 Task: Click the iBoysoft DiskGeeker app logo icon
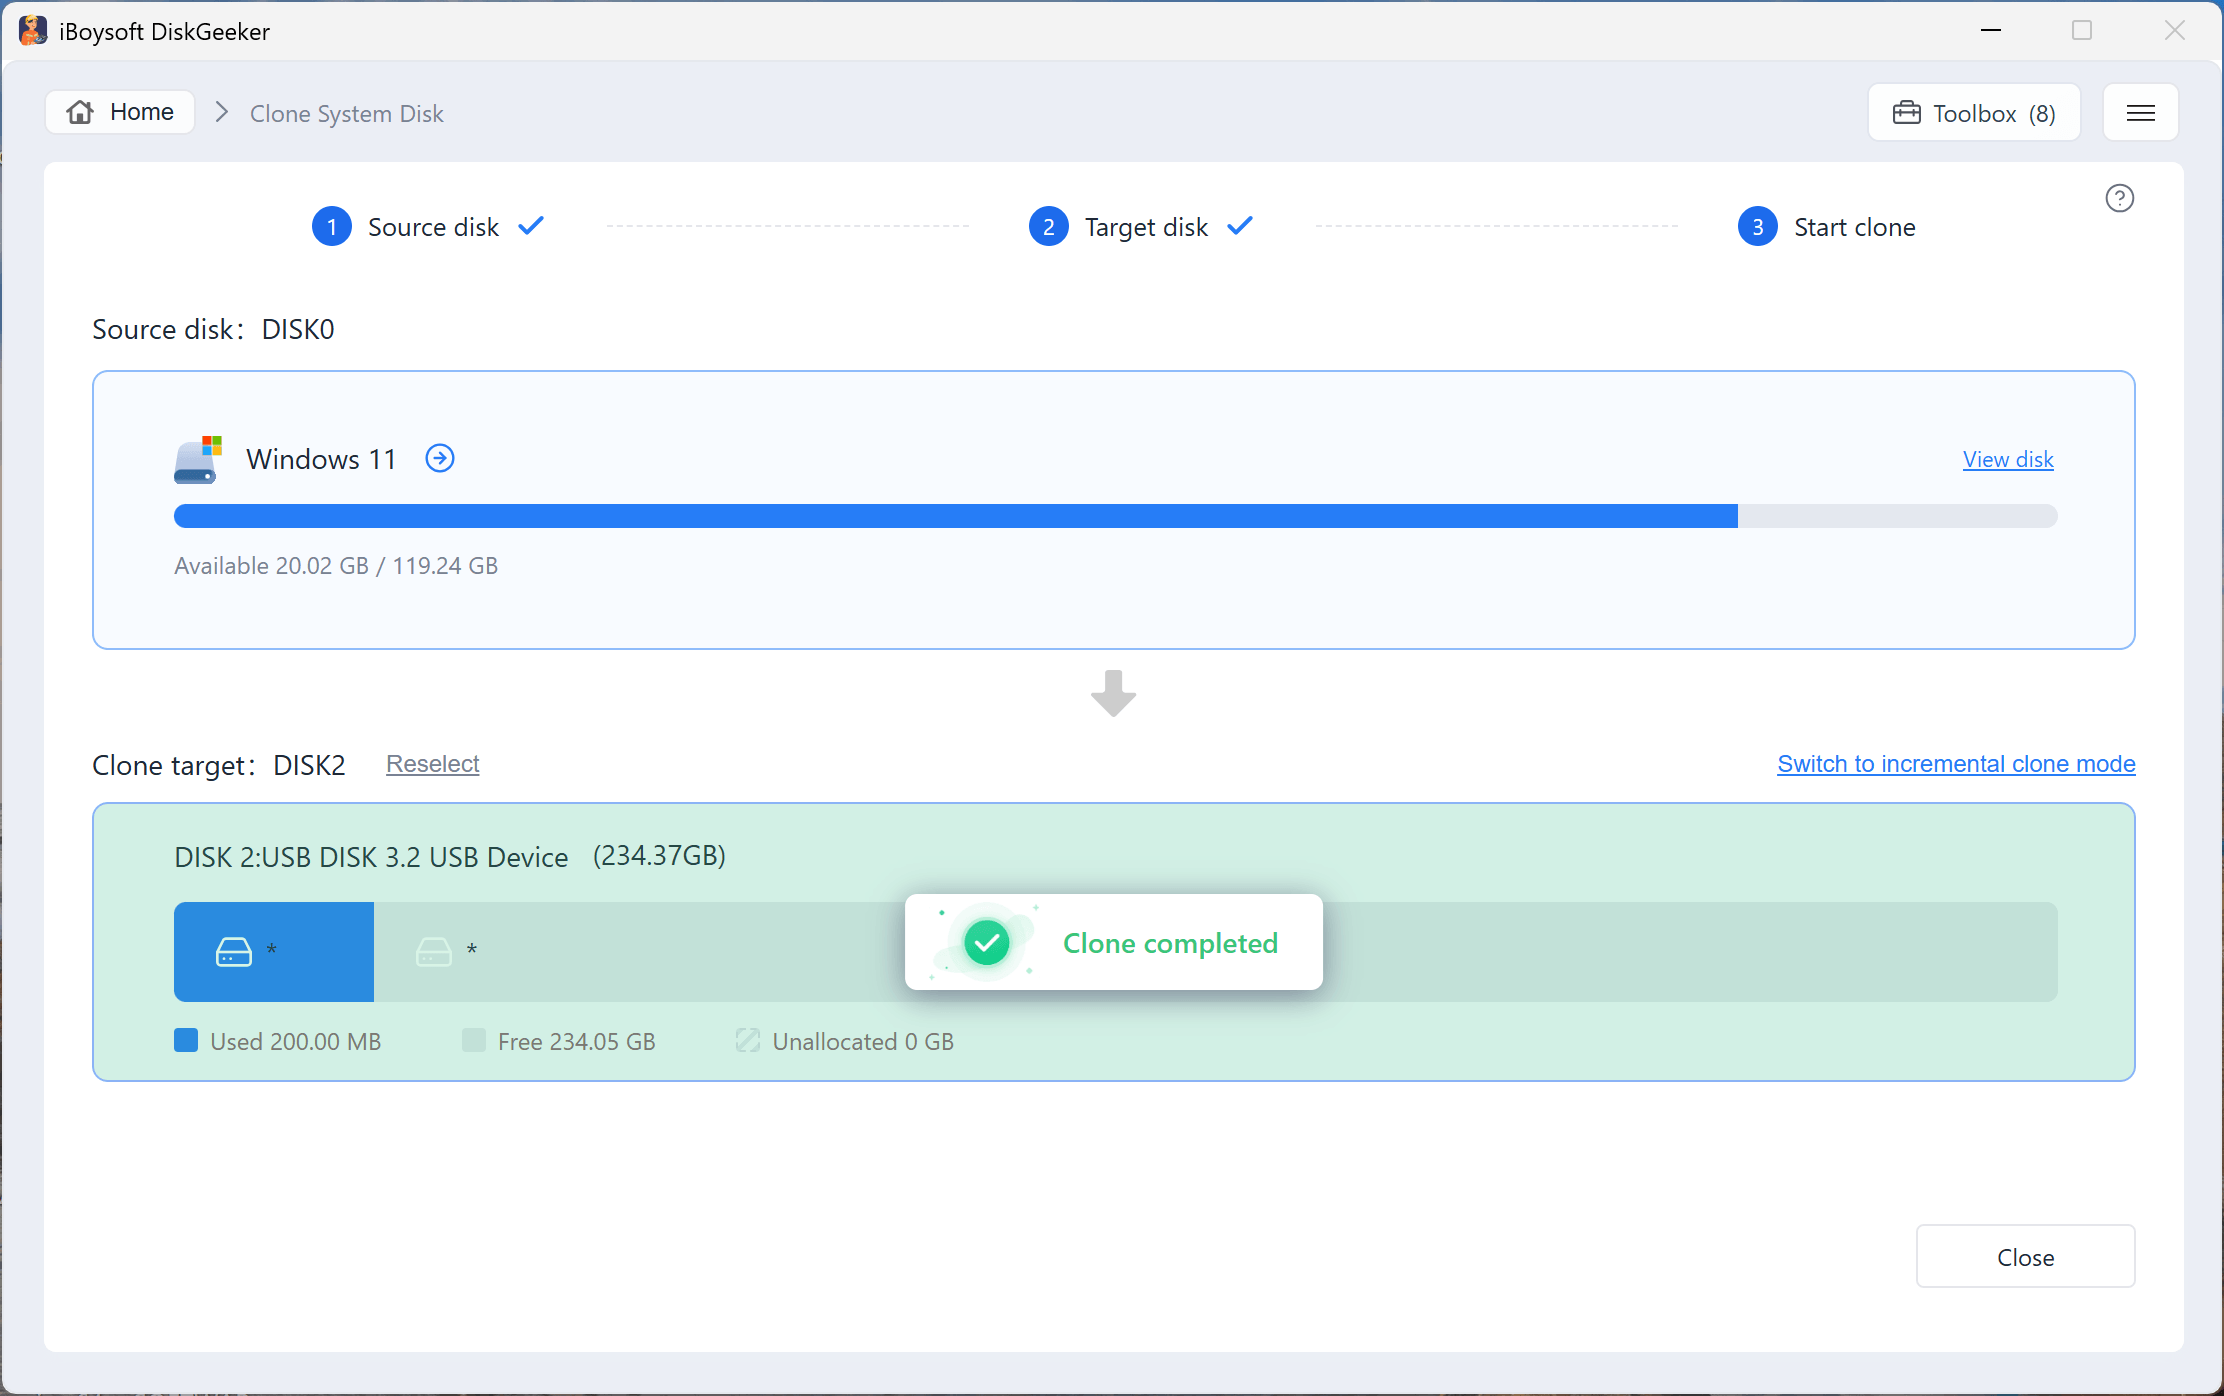click(32, 31)
